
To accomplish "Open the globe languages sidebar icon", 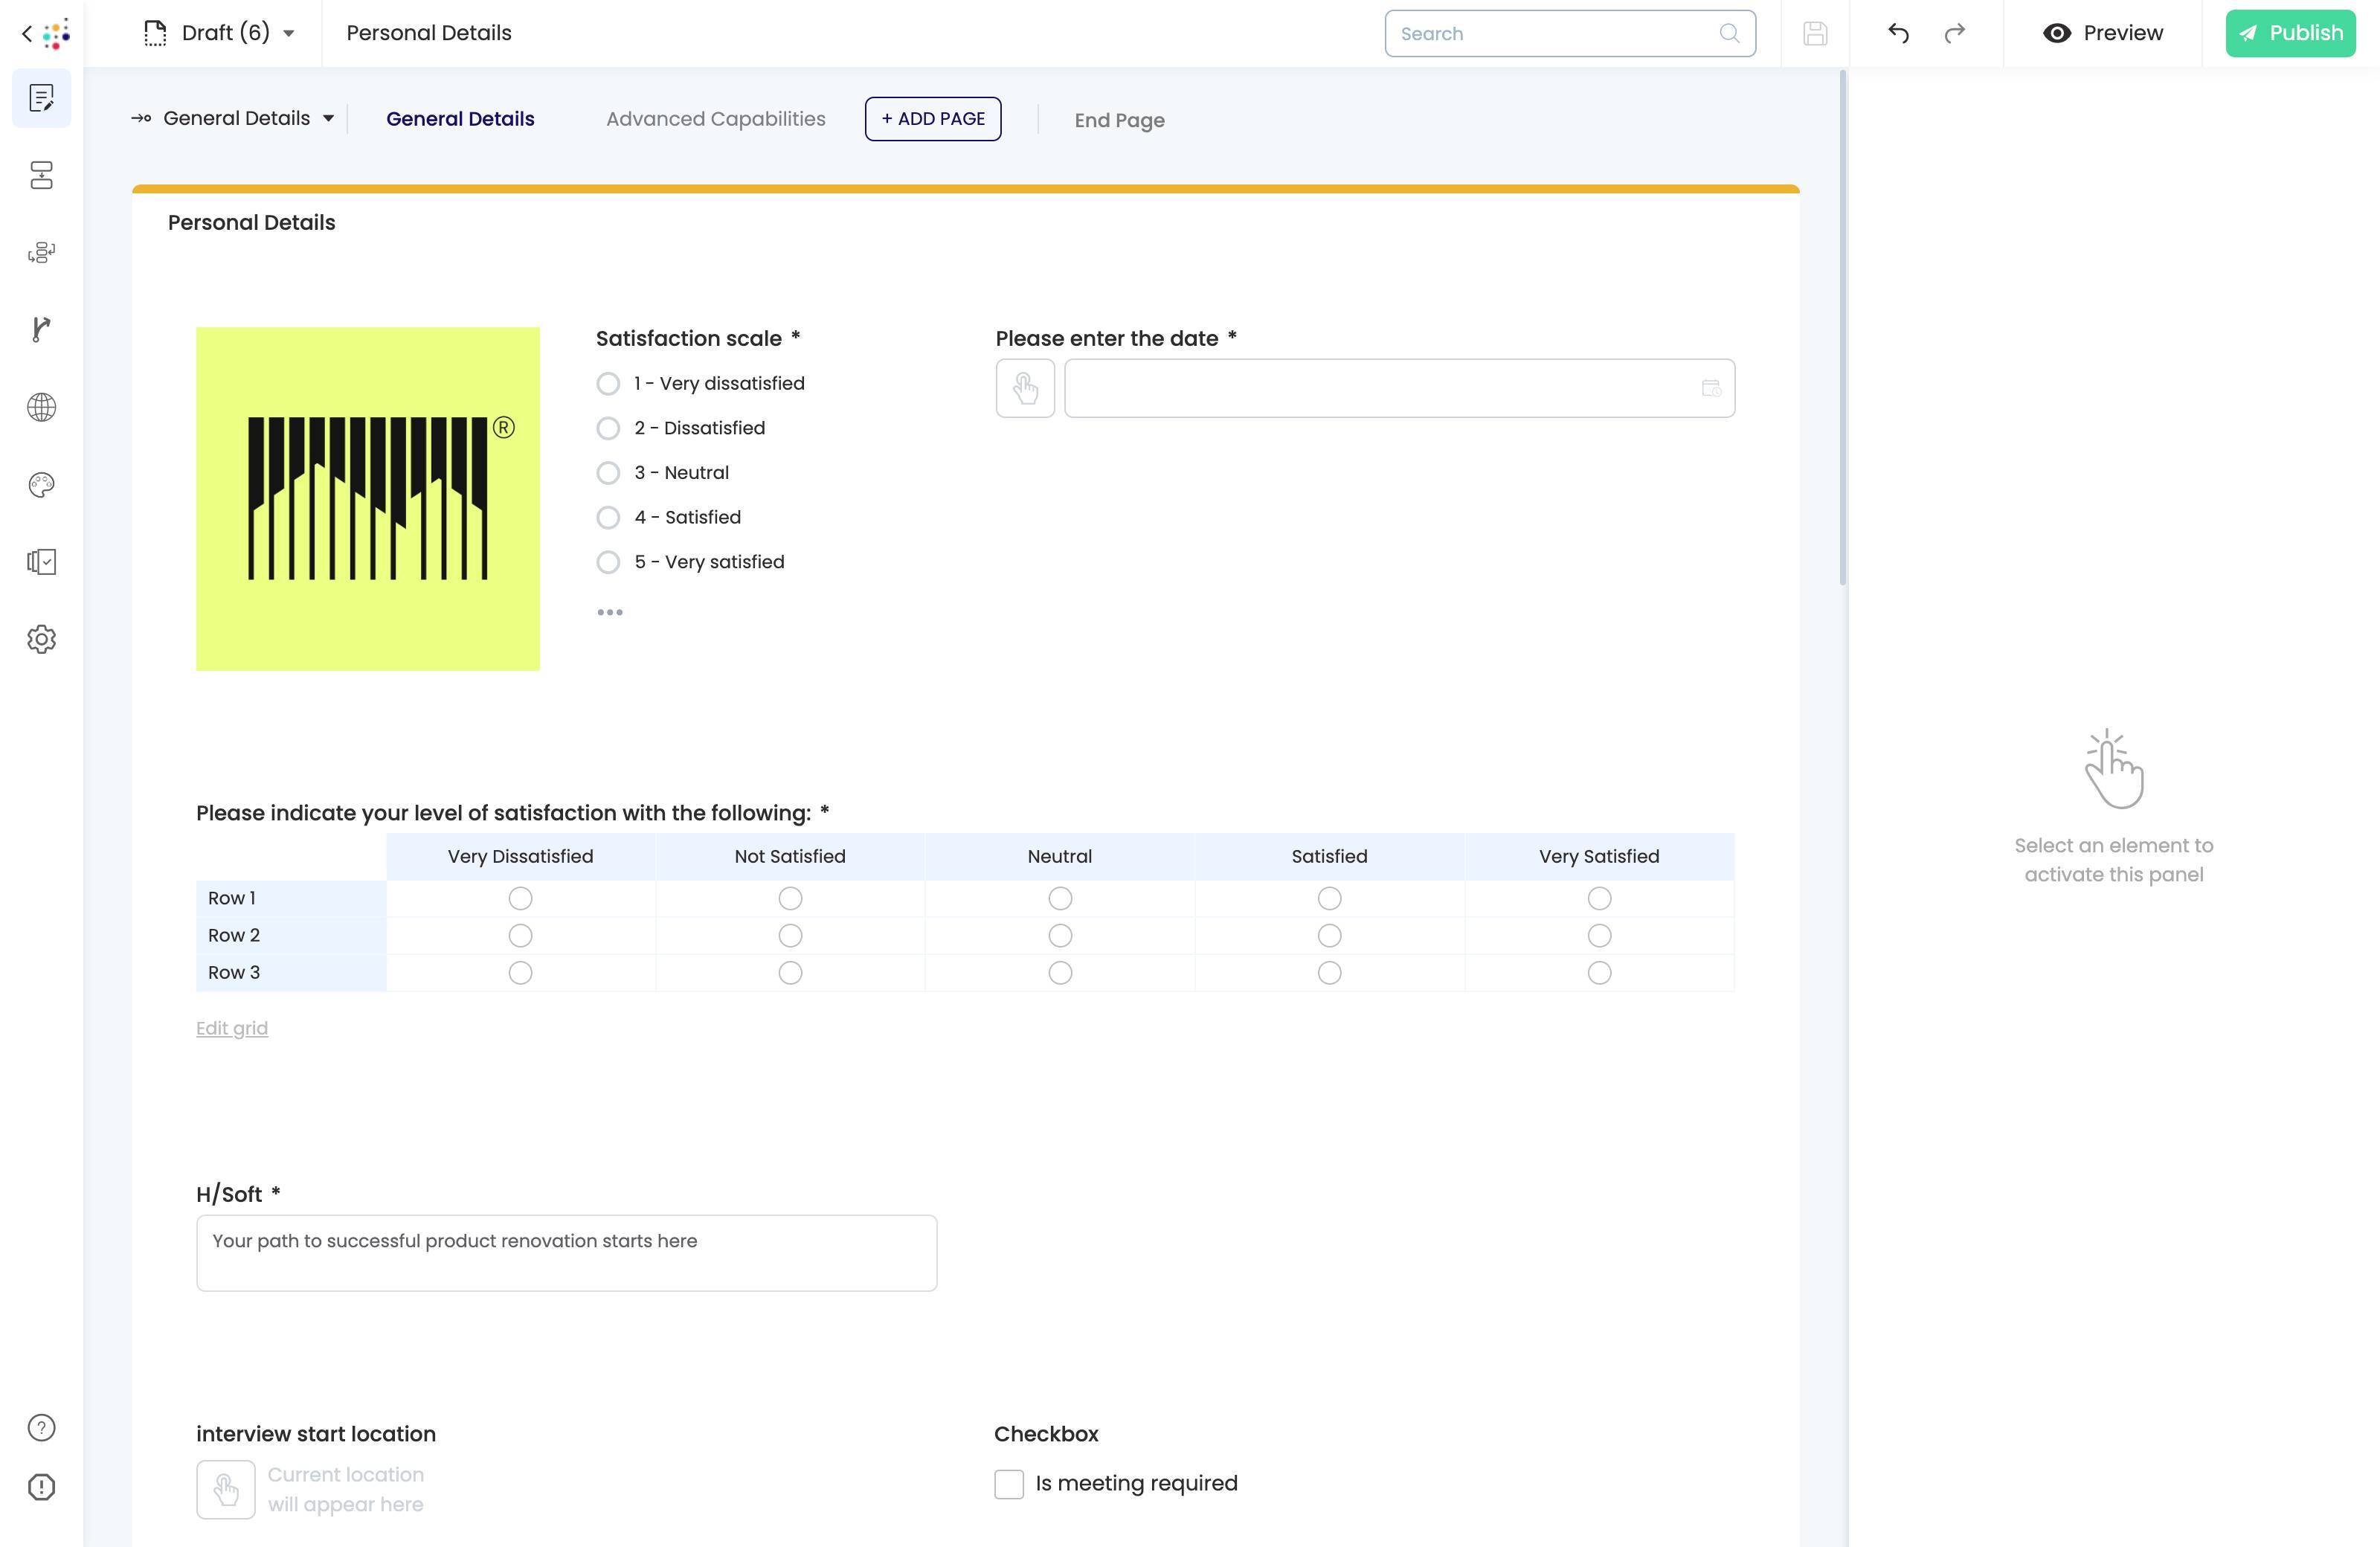I will (41, 407).
